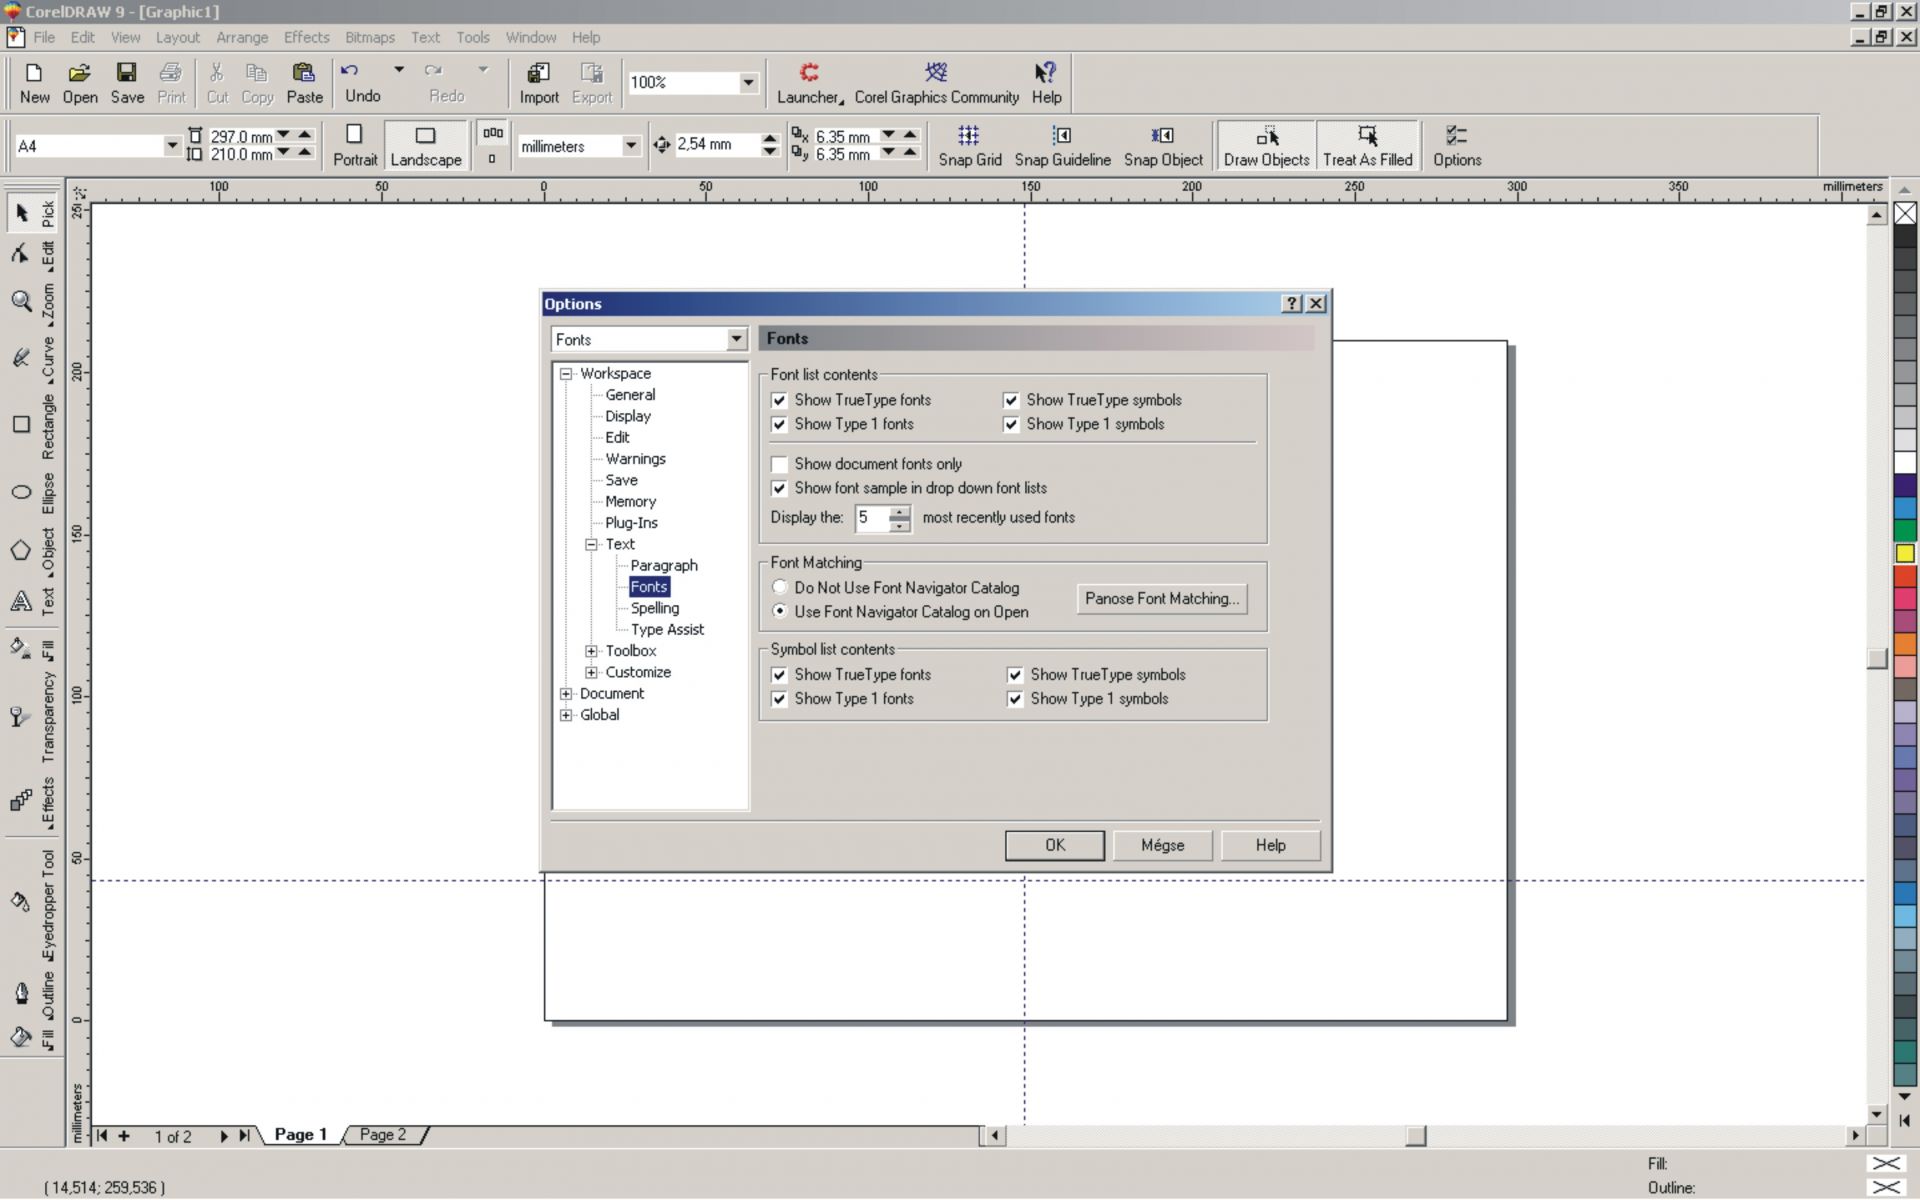Viewport: 1920px width, 1200px height.
Task: Select the Rectangle tool
Action: tap(21, 424)
